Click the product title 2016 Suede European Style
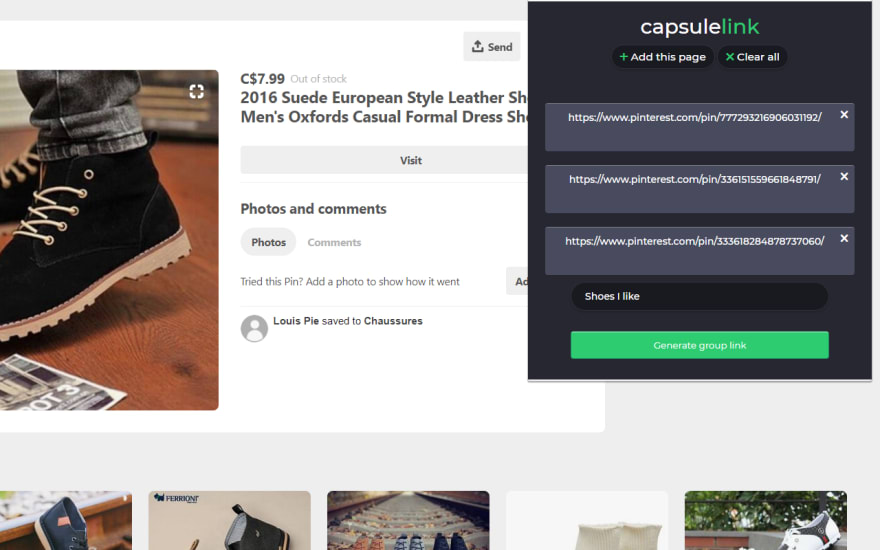Screen dimensions: 880x550 [384, 107]
